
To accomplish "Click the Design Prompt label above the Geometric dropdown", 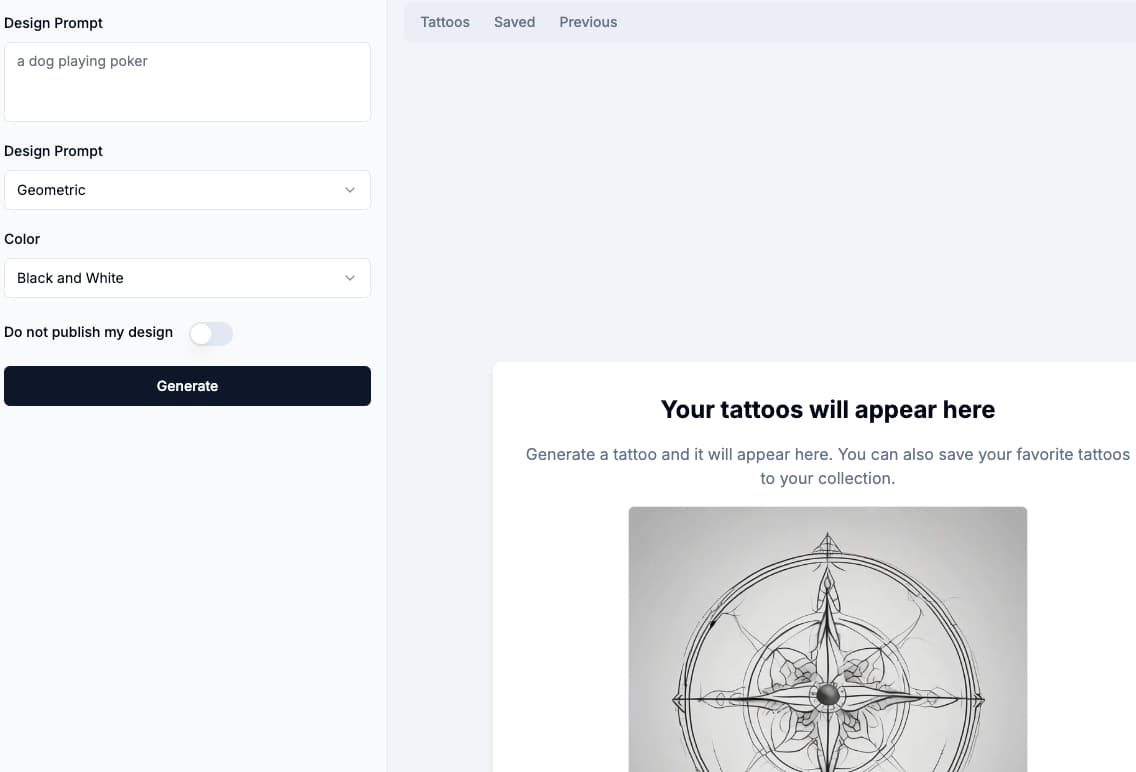I will [54, 151].
